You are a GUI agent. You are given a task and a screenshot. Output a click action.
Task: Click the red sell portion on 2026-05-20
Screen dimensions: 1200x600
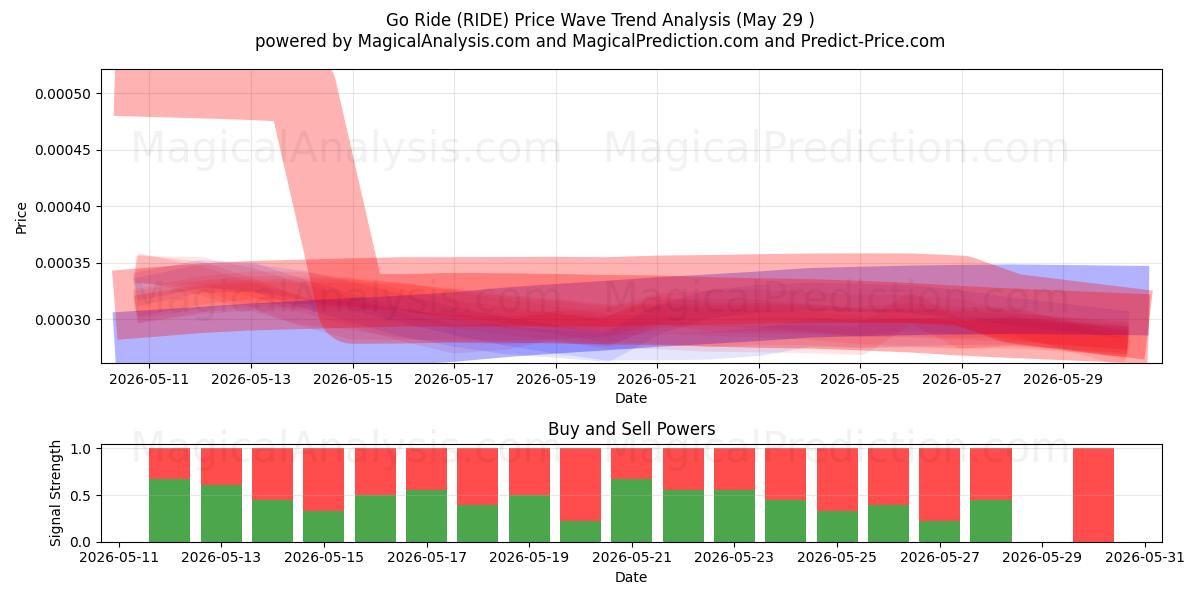(x=580, y=484)
